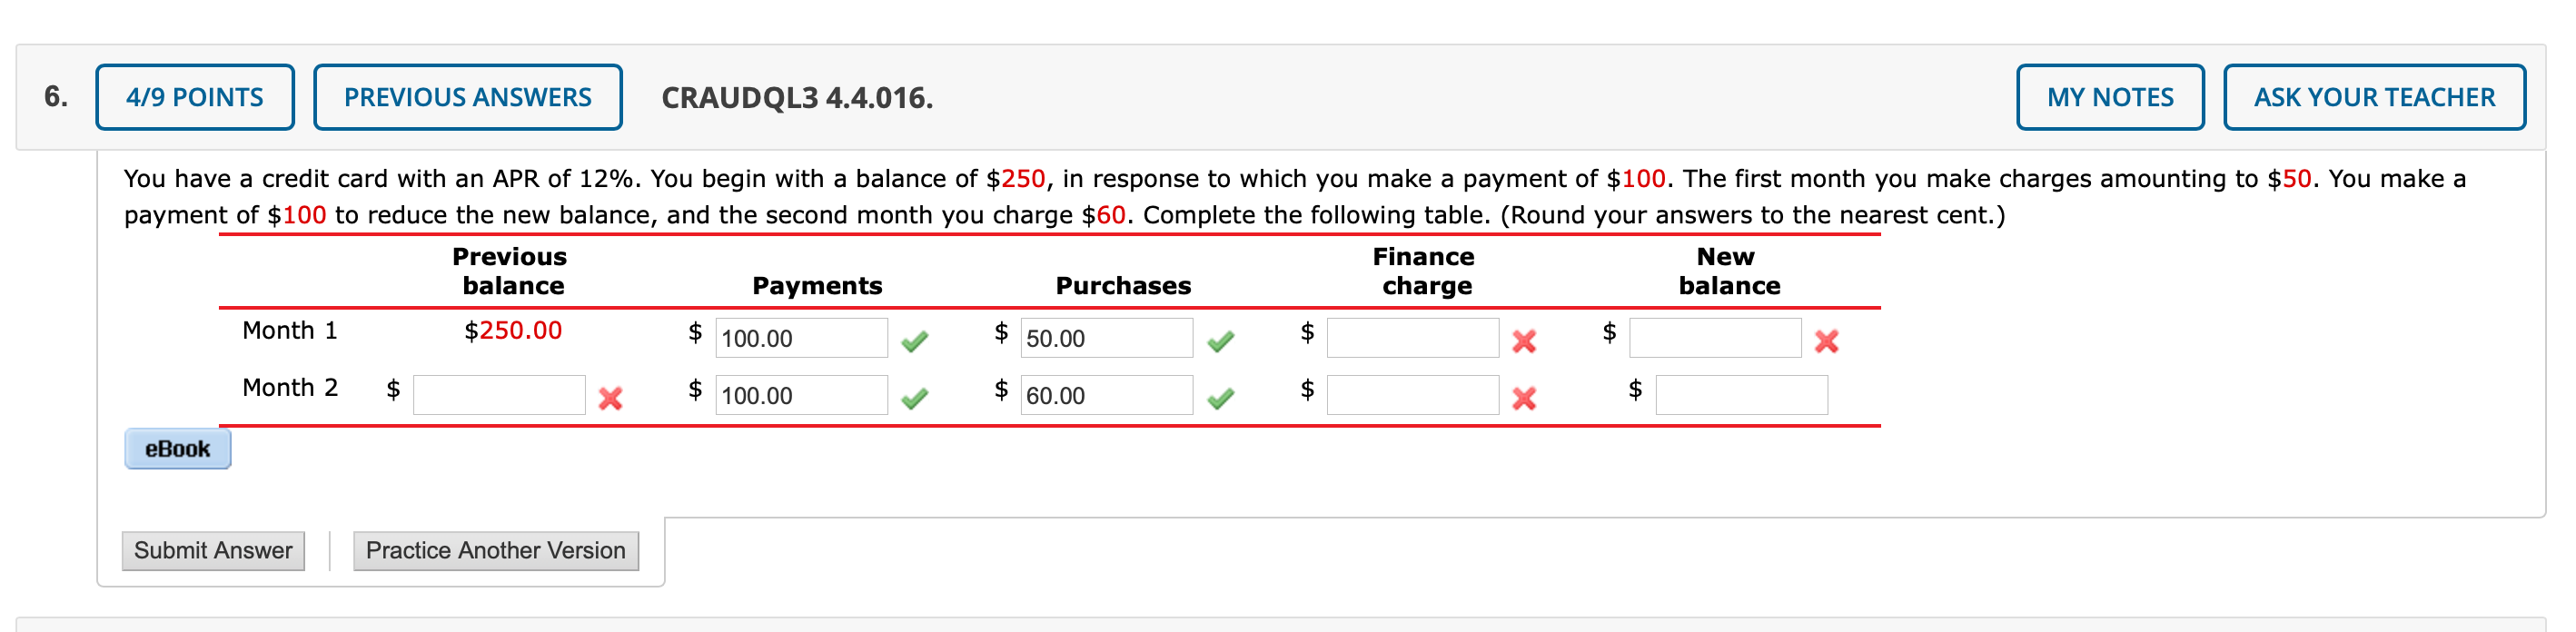Screen dimensions: 2576x632
Task: Open My Notes for question 6
Action: click(2109, 97)
